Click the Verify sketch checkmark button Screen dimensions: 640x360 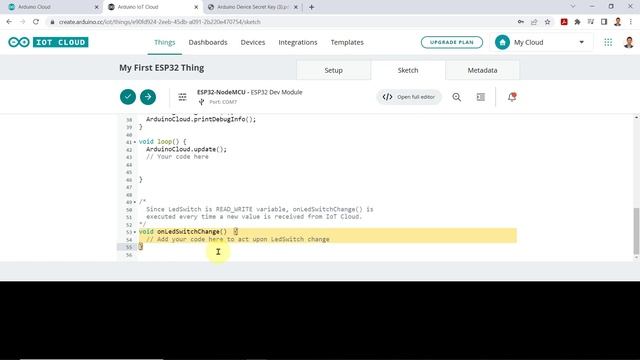[128, 97]
